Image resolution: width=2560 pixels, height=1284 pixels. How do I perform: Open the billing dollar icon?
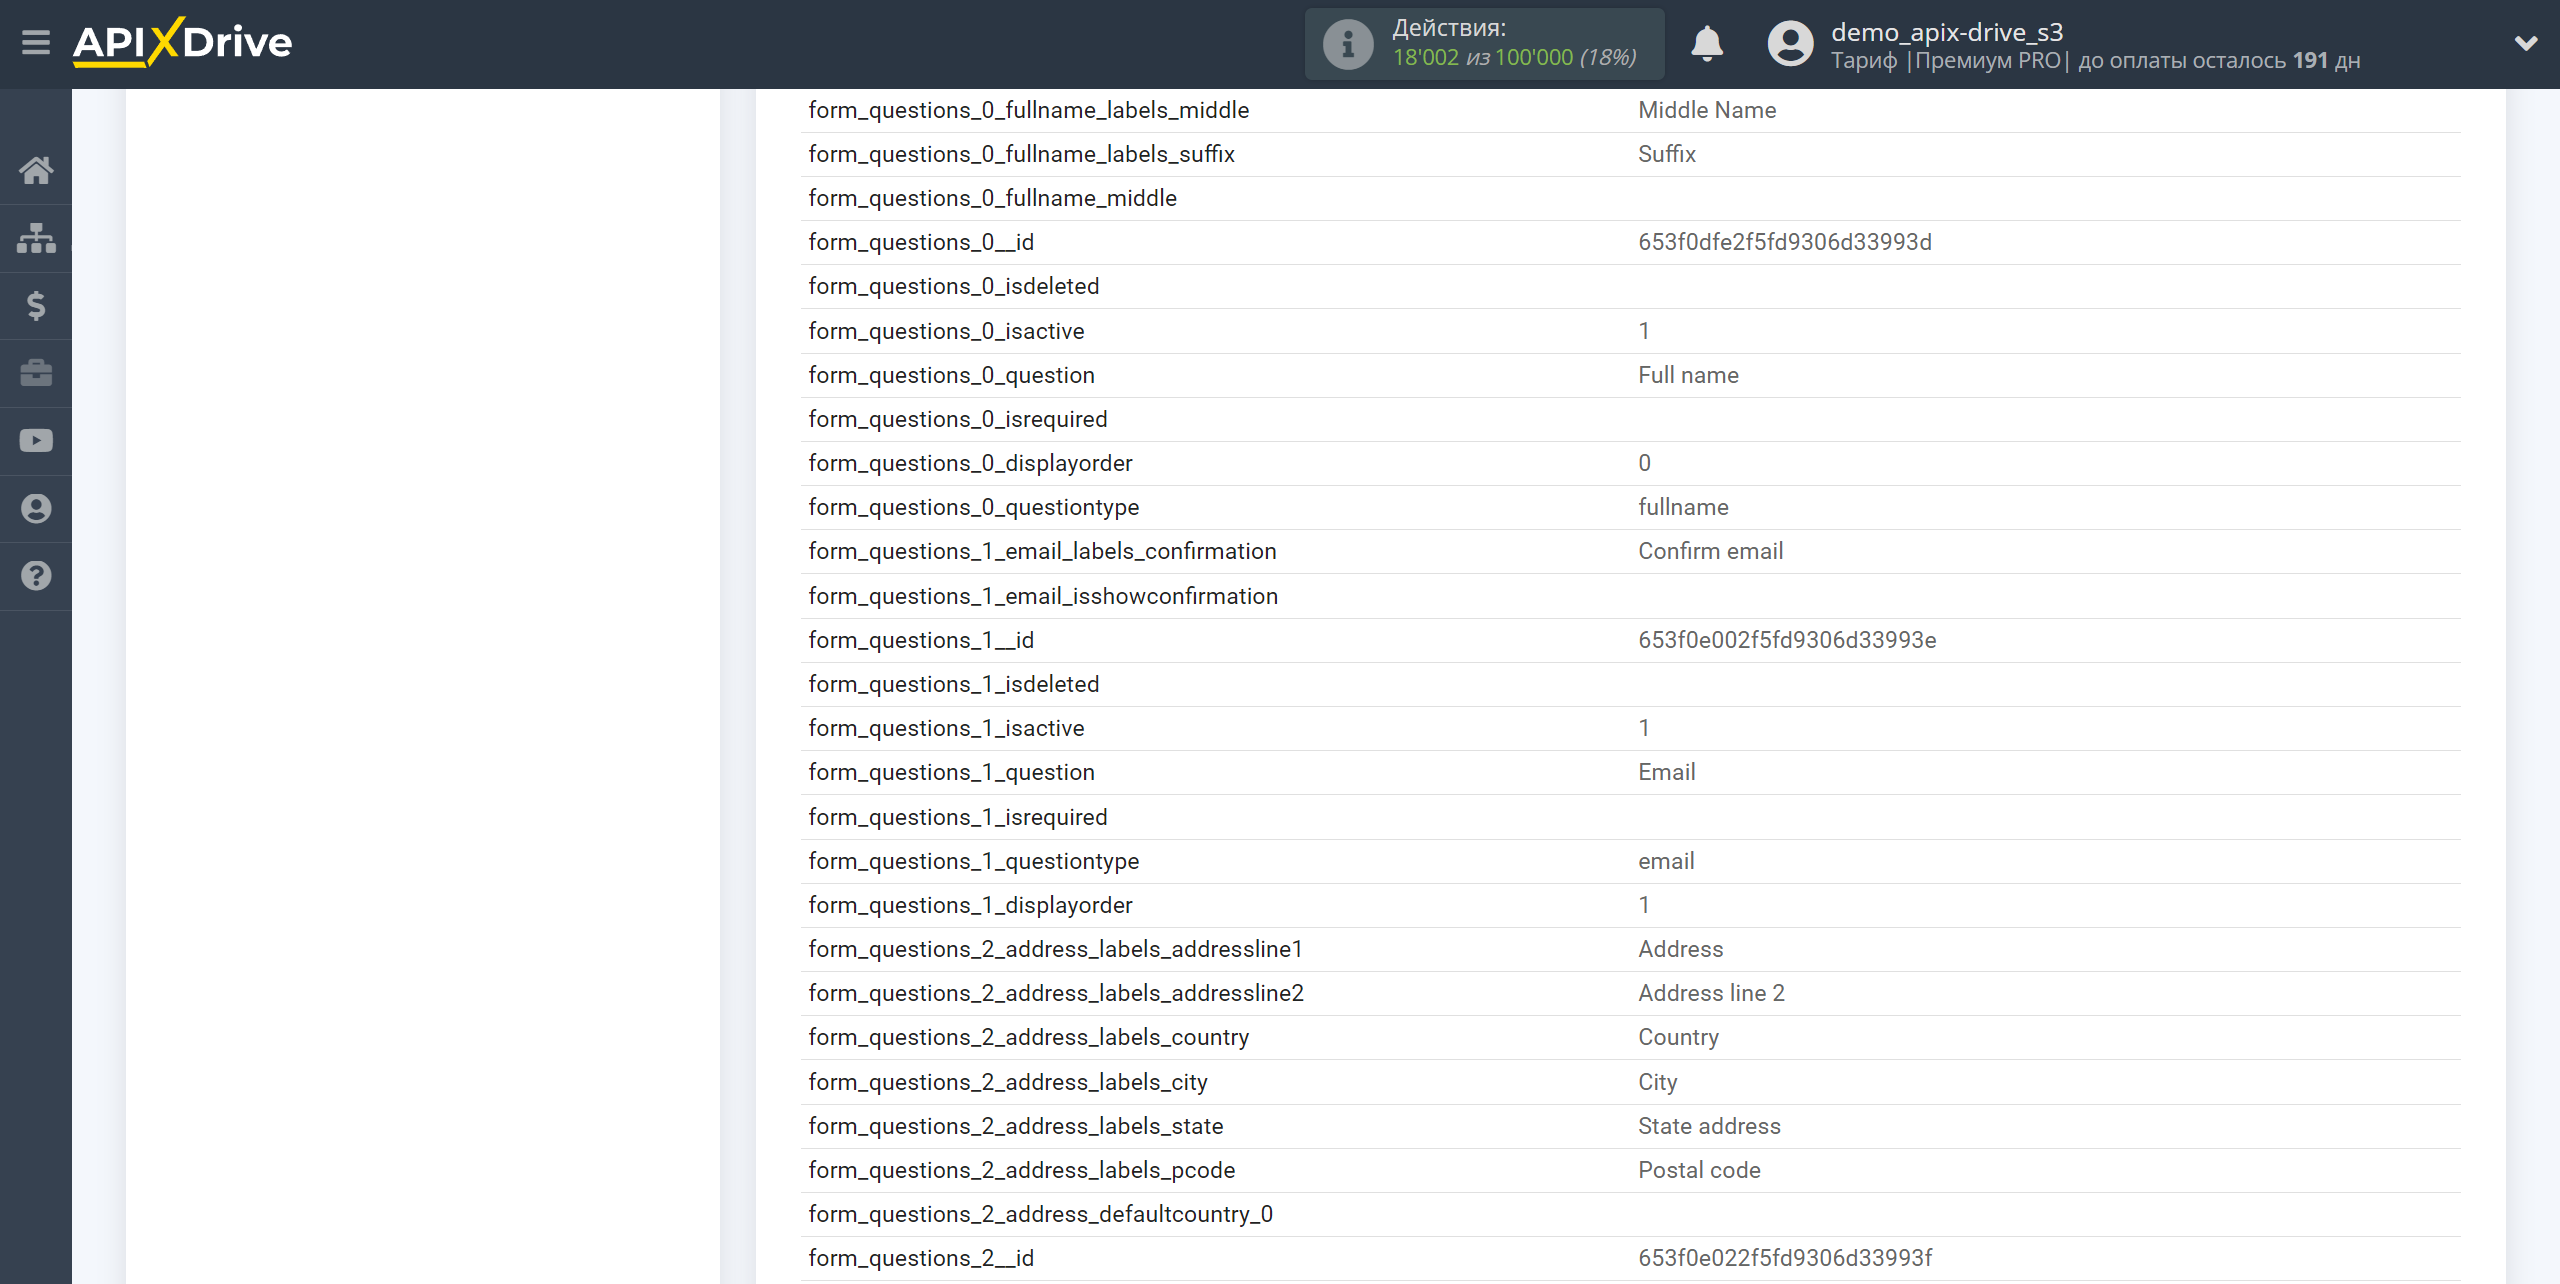36,306
